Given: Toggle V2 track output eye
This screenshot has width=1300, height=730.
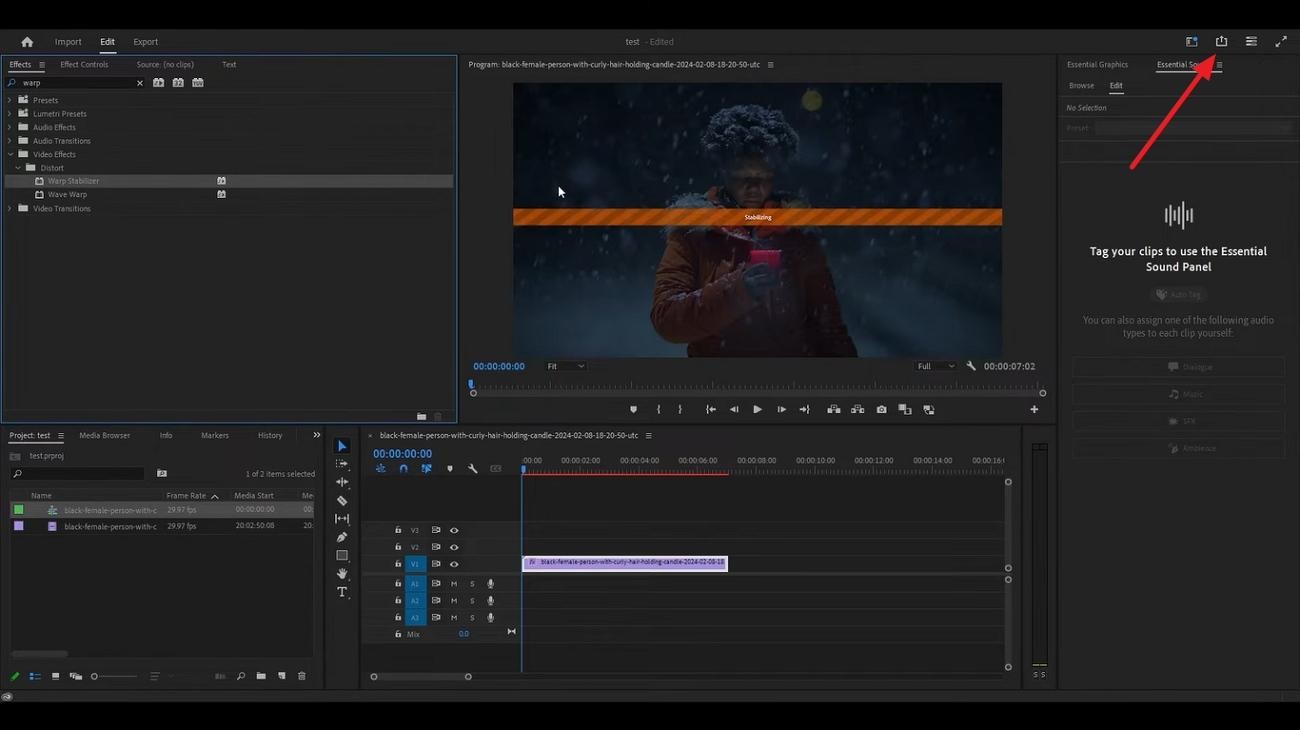Looking at the screenshot, I should coord(454,548).
